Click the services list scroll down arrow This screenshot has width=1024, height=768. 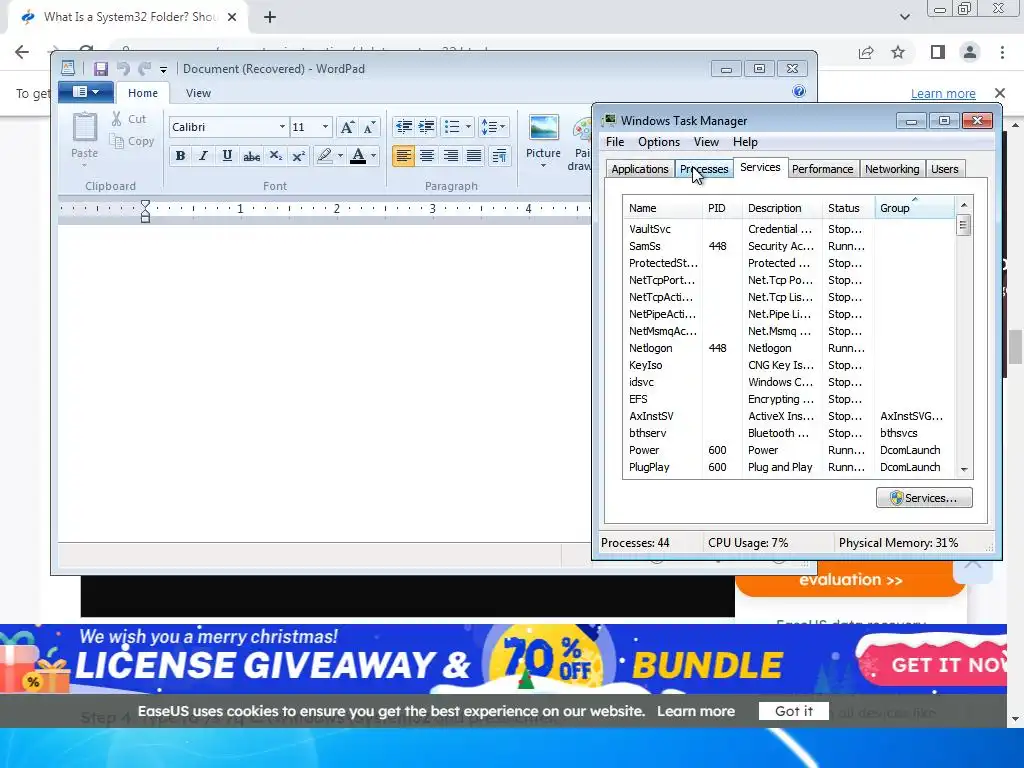(964, 470)
